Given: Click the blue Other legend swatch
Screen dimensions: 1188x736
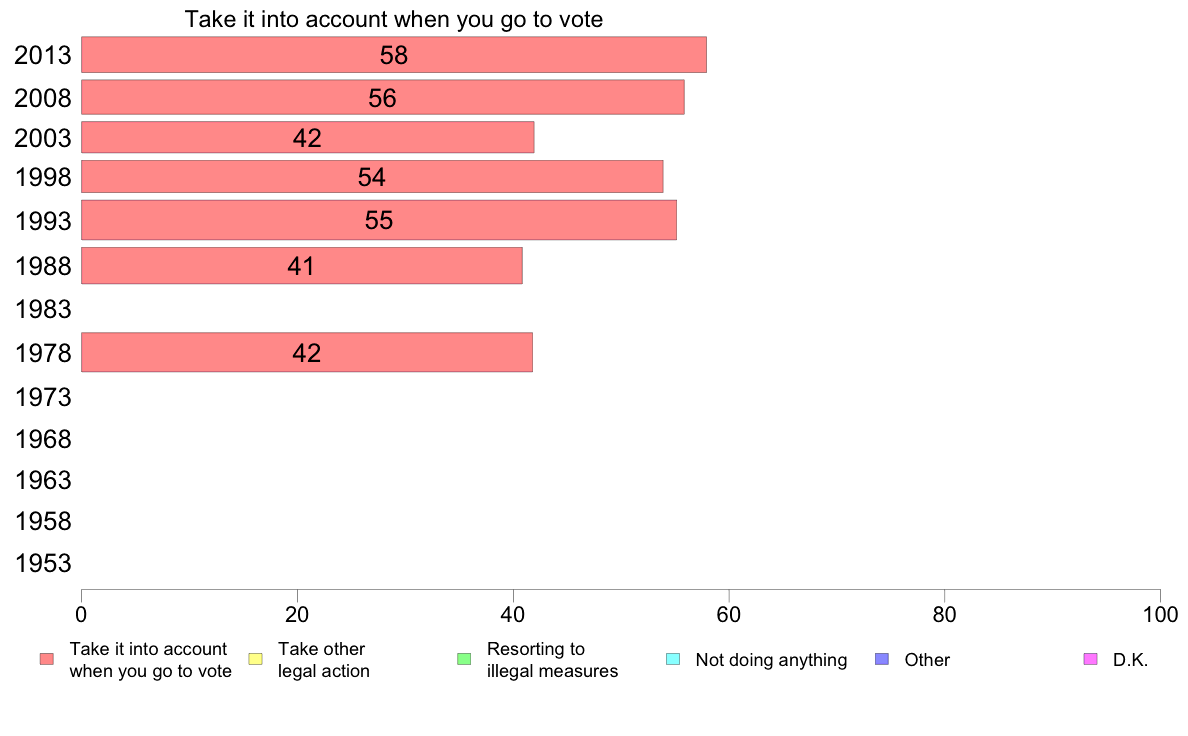Looking at the screenshot, I should 882,659.
